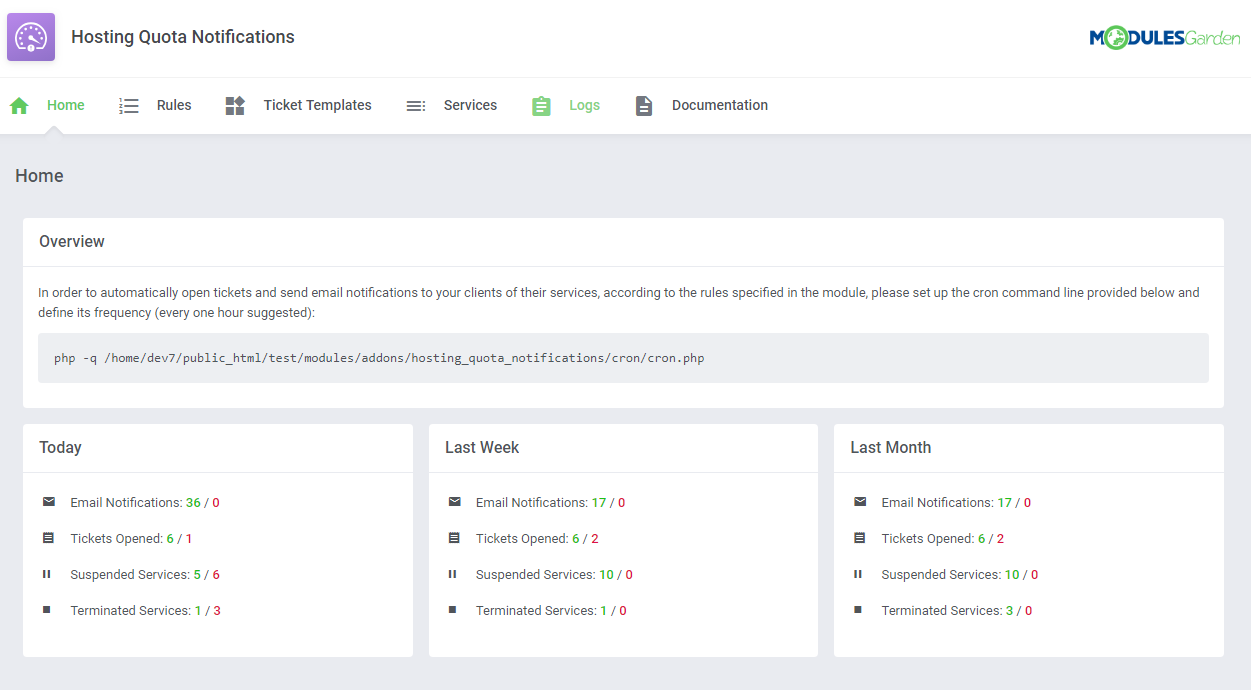Click ticket icon in Last Month card

point(860,538)
